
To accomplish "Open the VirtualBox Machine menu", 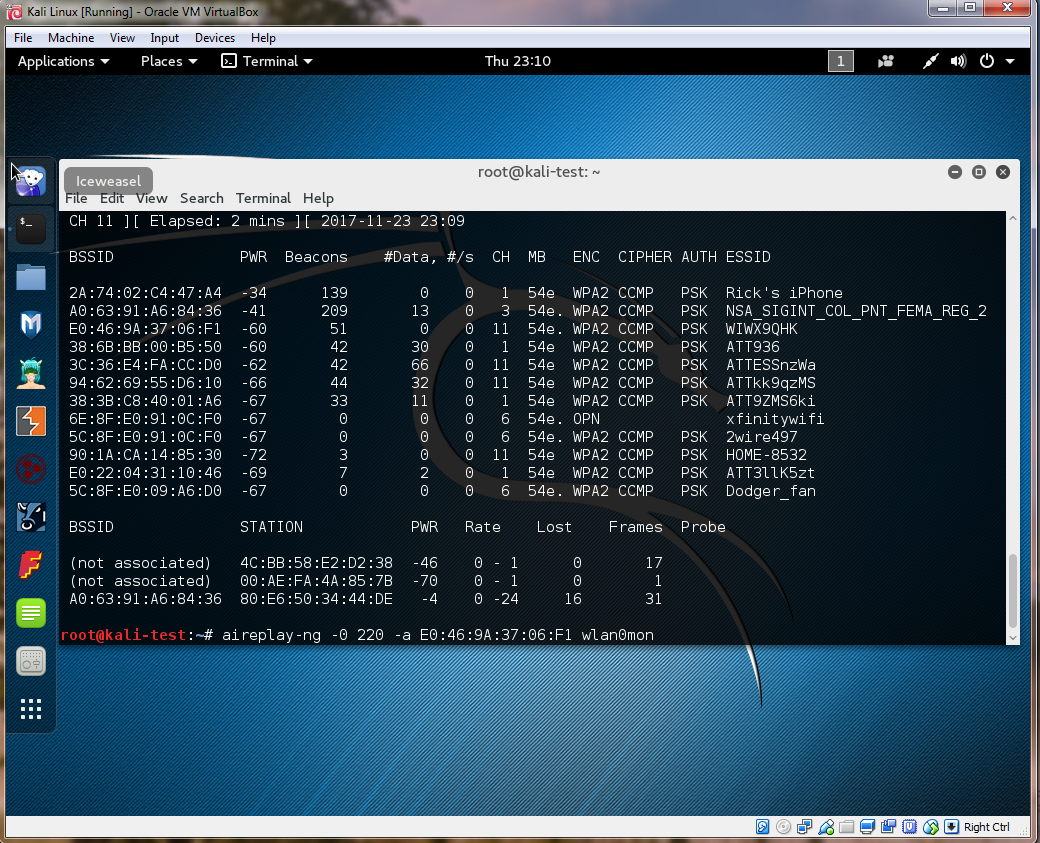I will [71, 38].
